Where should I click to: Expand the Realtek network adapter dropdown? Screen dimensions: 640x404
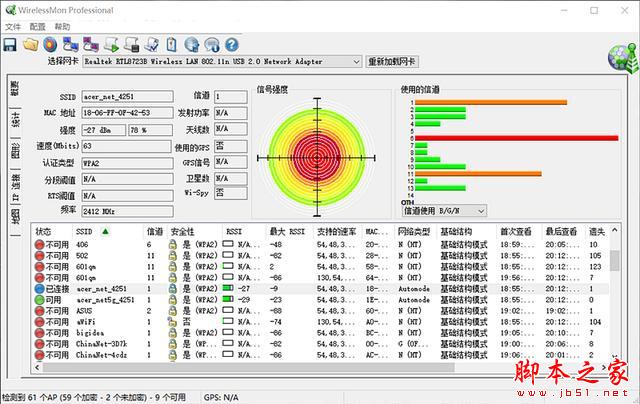click(x=356, y=62)
